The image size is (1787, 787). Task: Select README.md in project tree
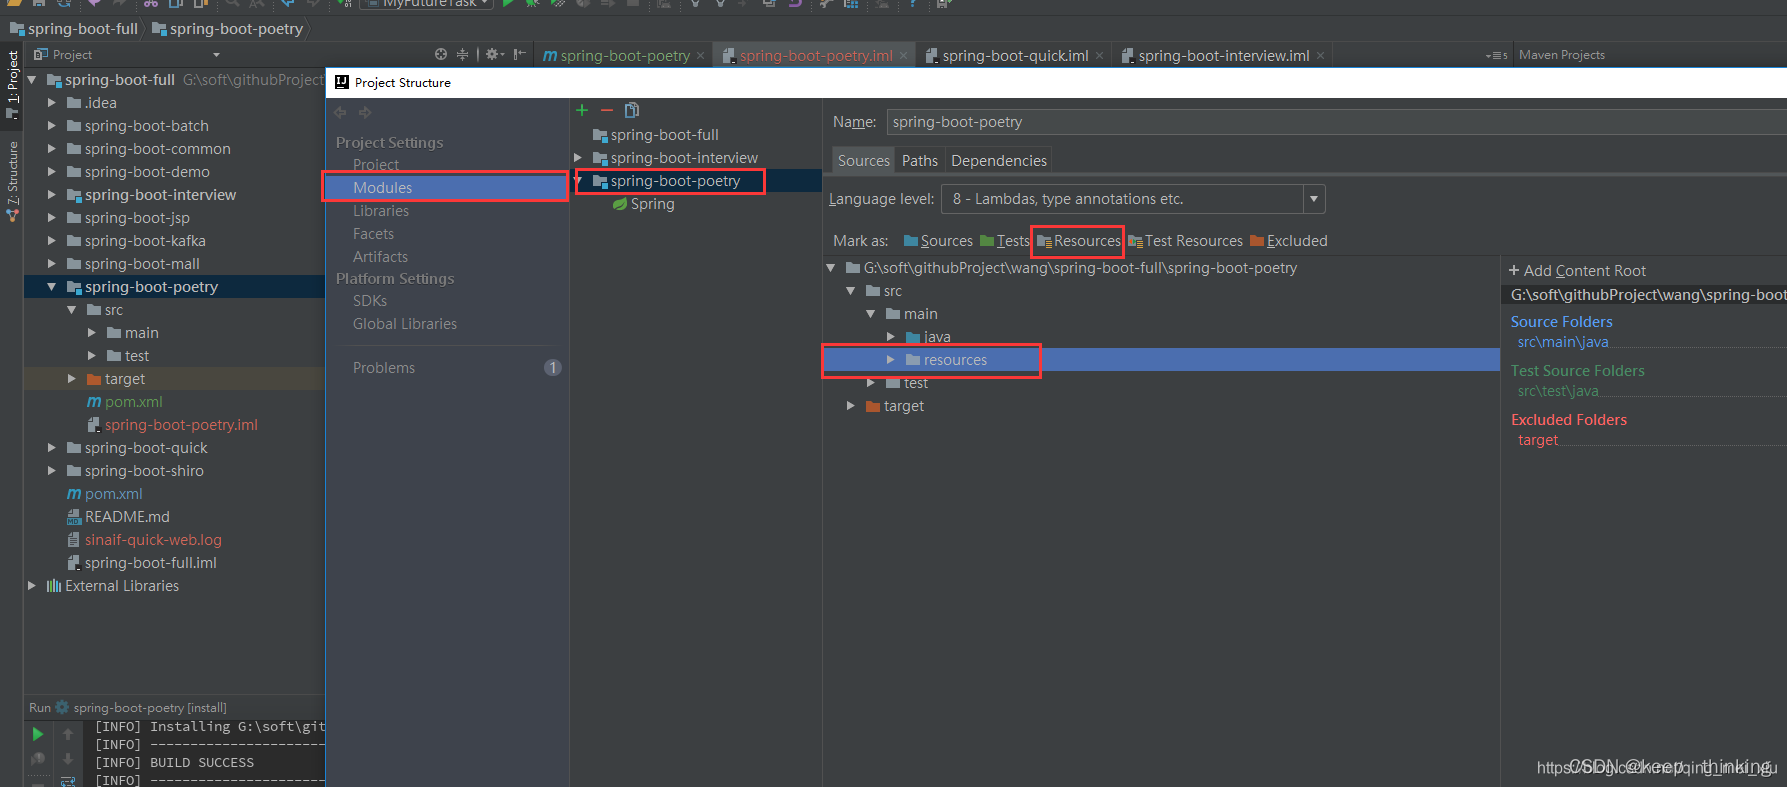pos(118,517)
